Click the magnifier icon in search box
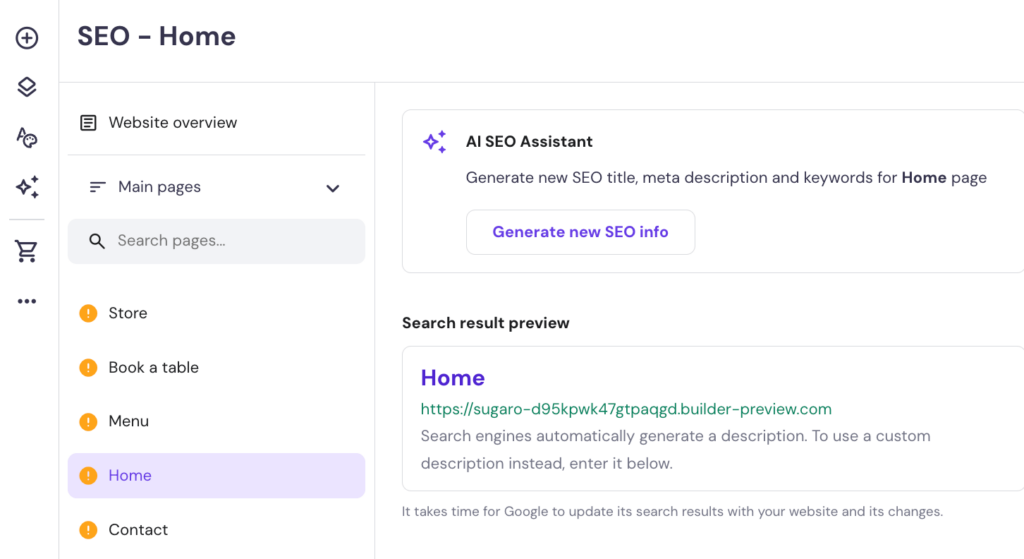 point(97,241)
